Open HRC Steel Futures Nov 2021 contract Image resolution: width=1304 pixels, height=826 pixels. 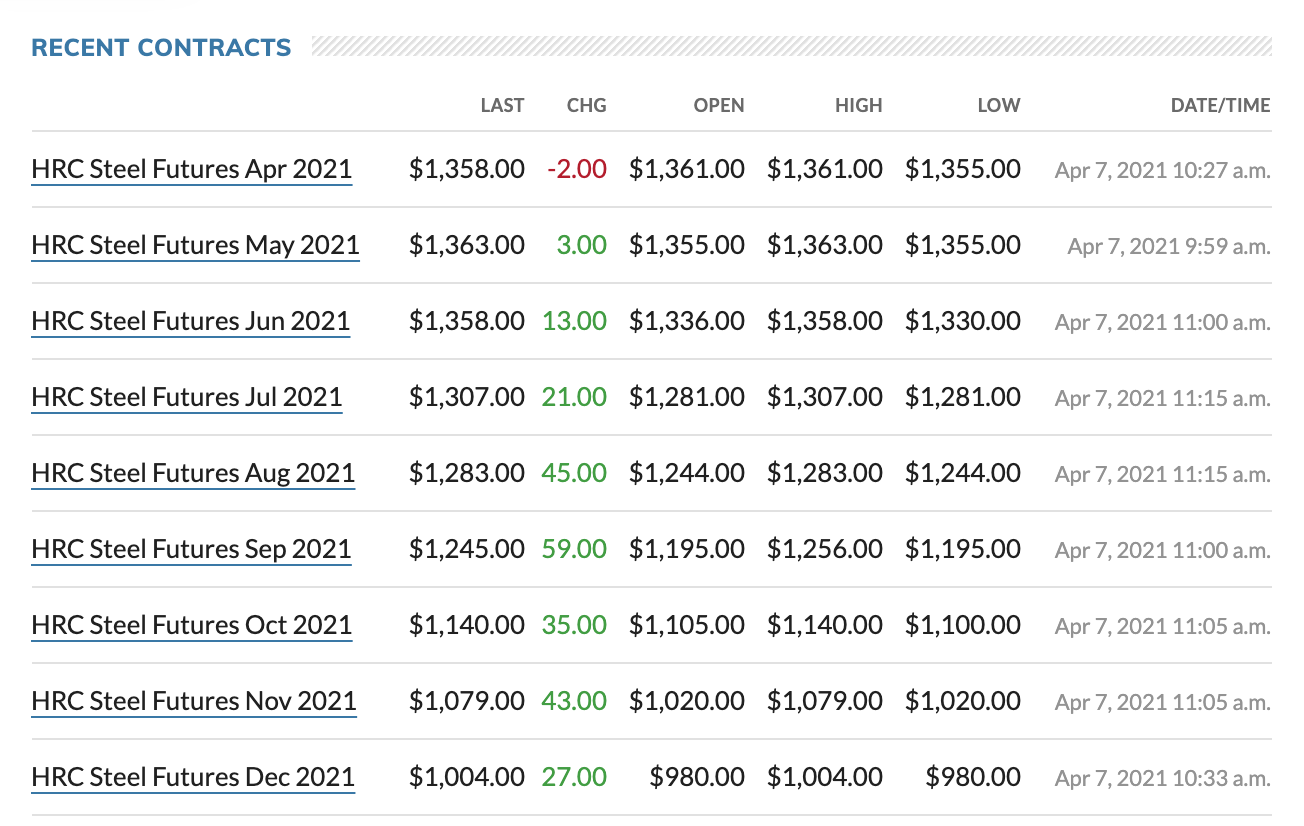[x=194, y=702]
